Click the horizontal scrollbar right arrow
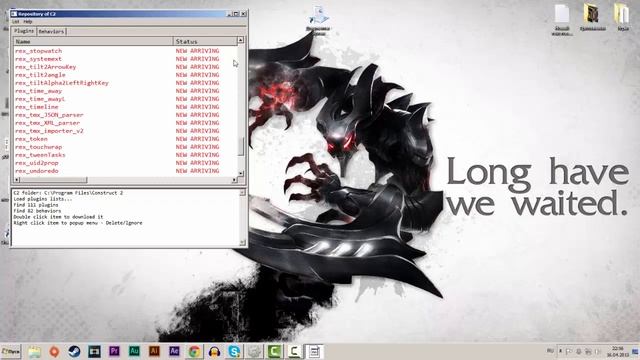This screenshot has width=640, height=360. point(234,180)
